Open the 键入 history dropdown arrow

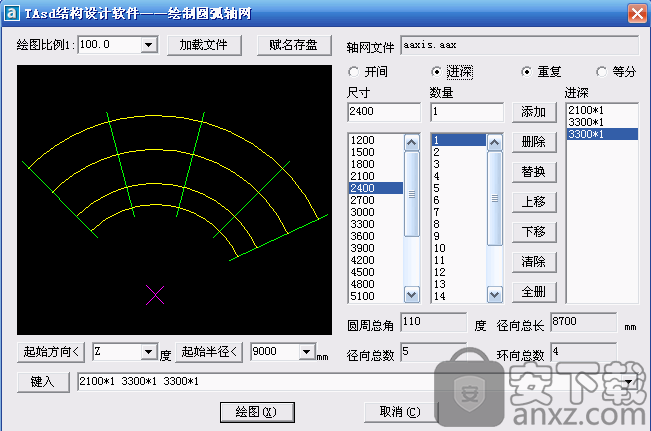click(x=629, y=381)
